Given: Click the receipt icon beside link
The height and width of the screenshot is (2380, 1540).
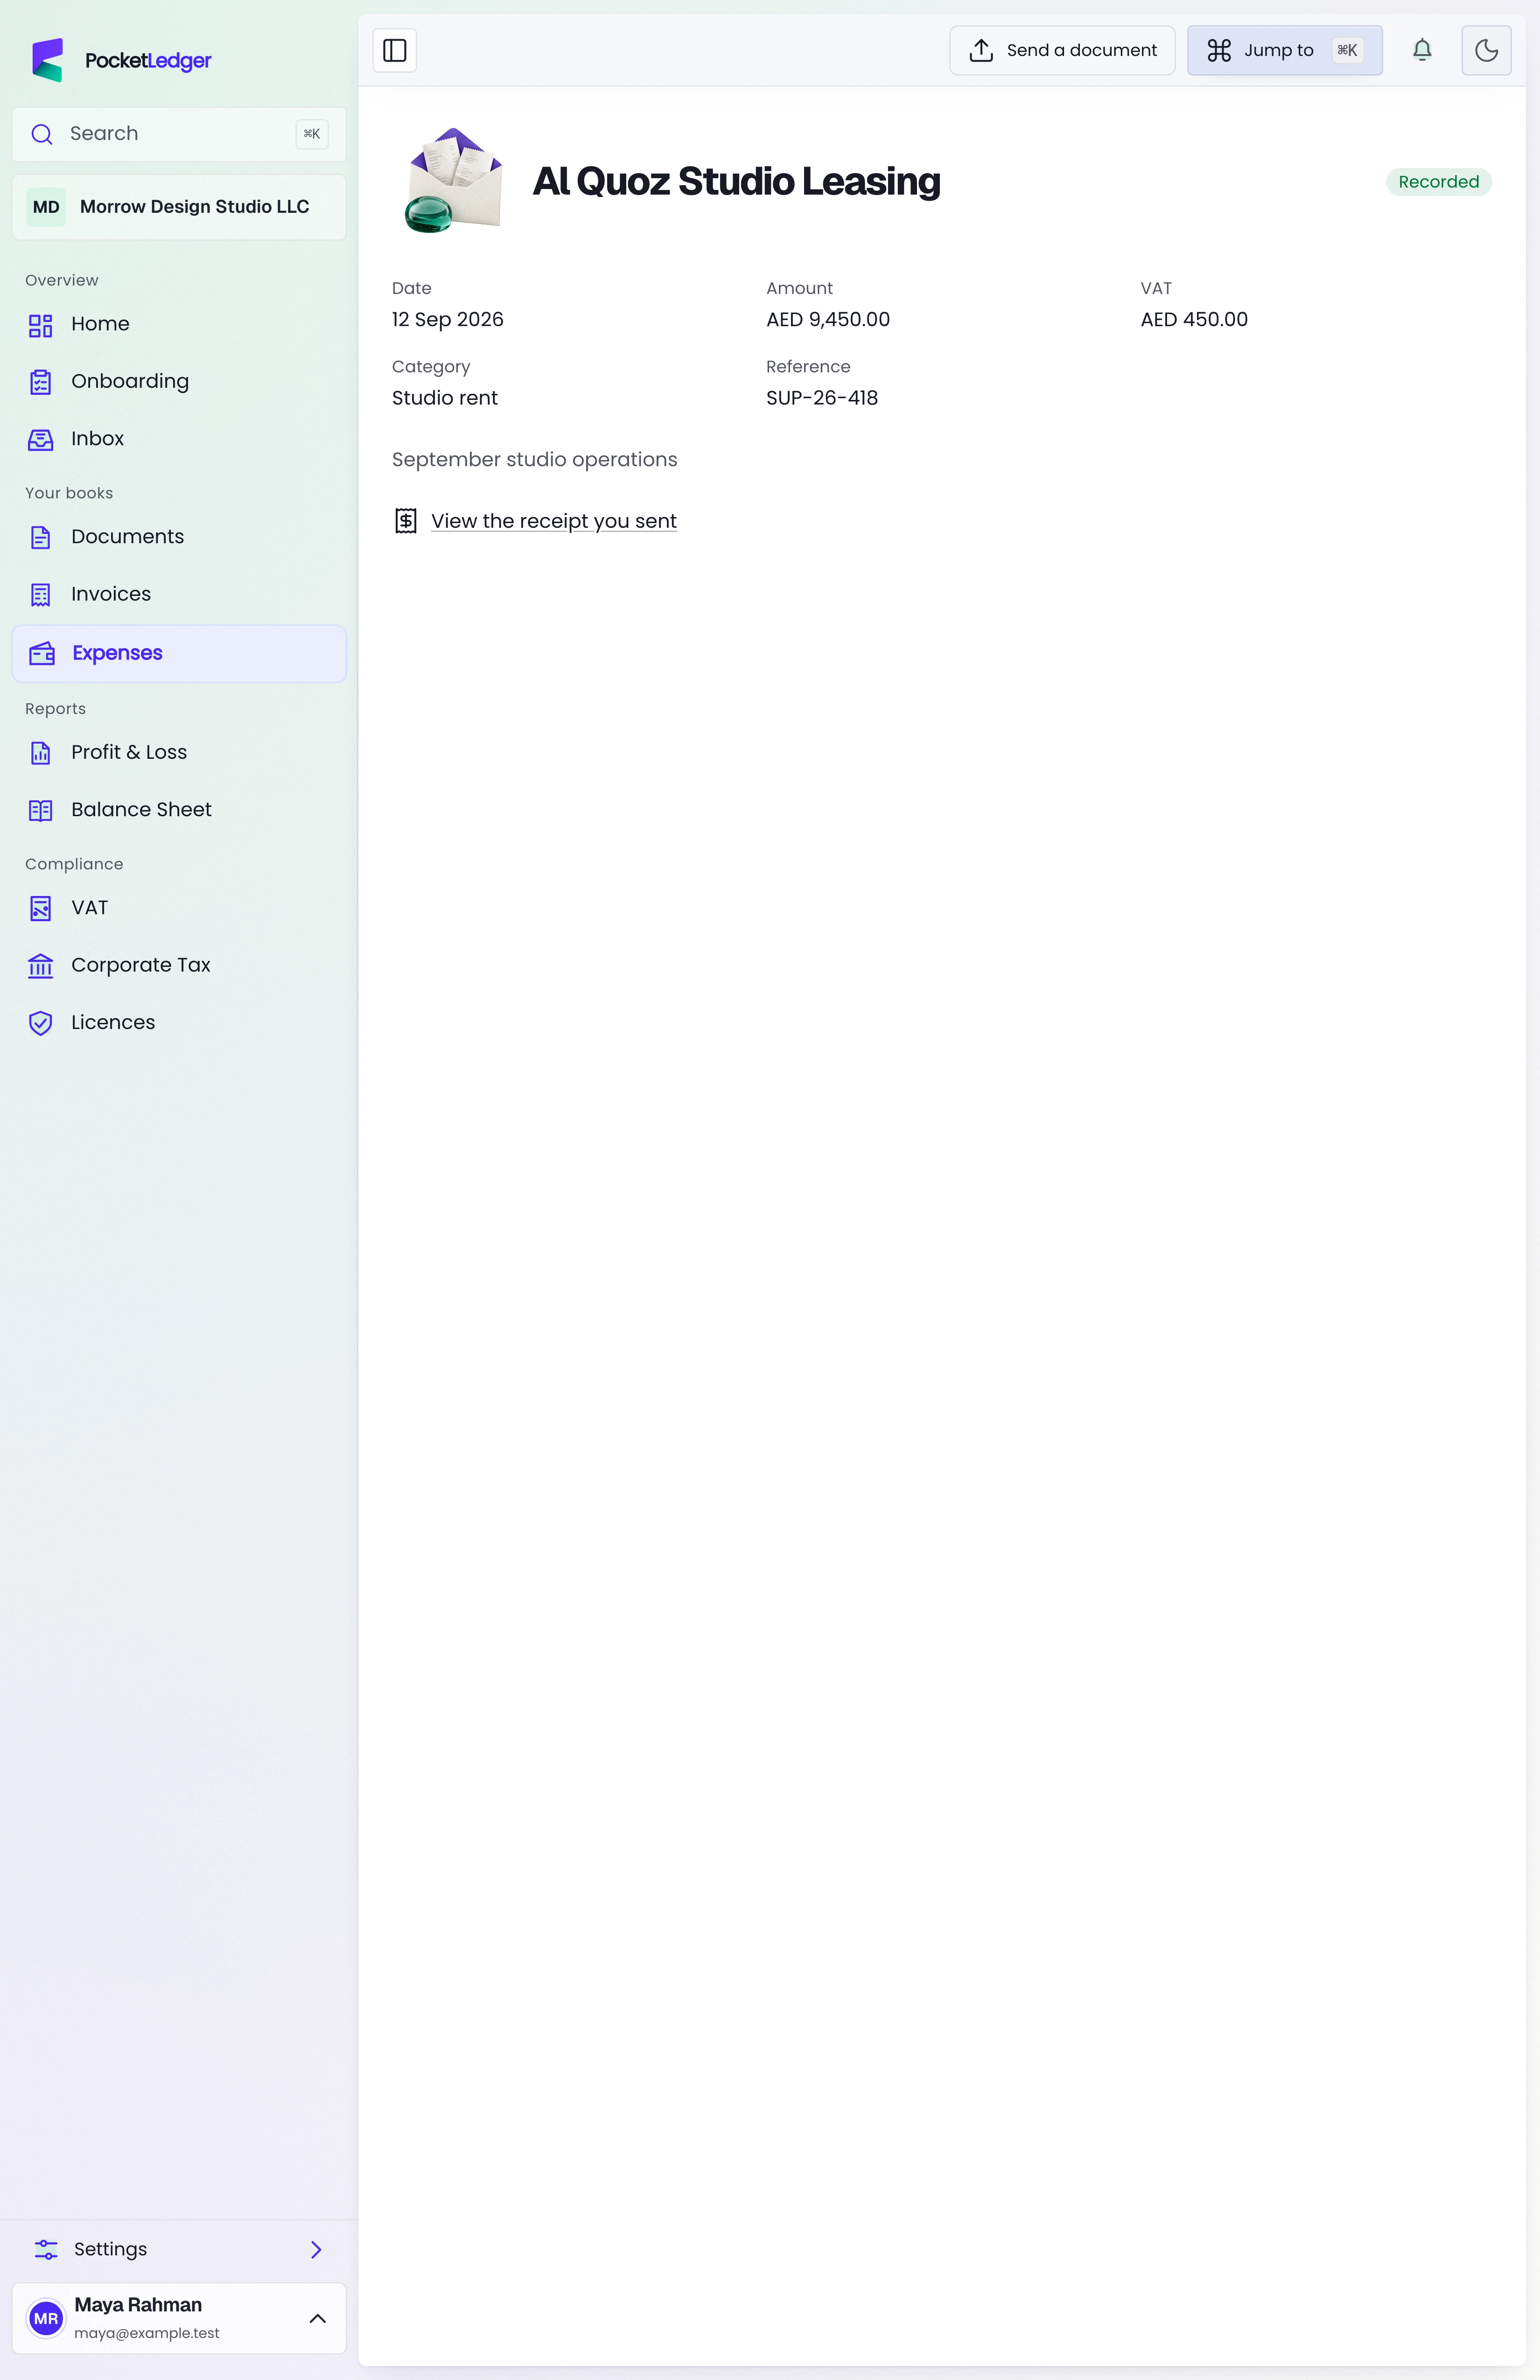Looking at the screenshot, I should 405,521.
